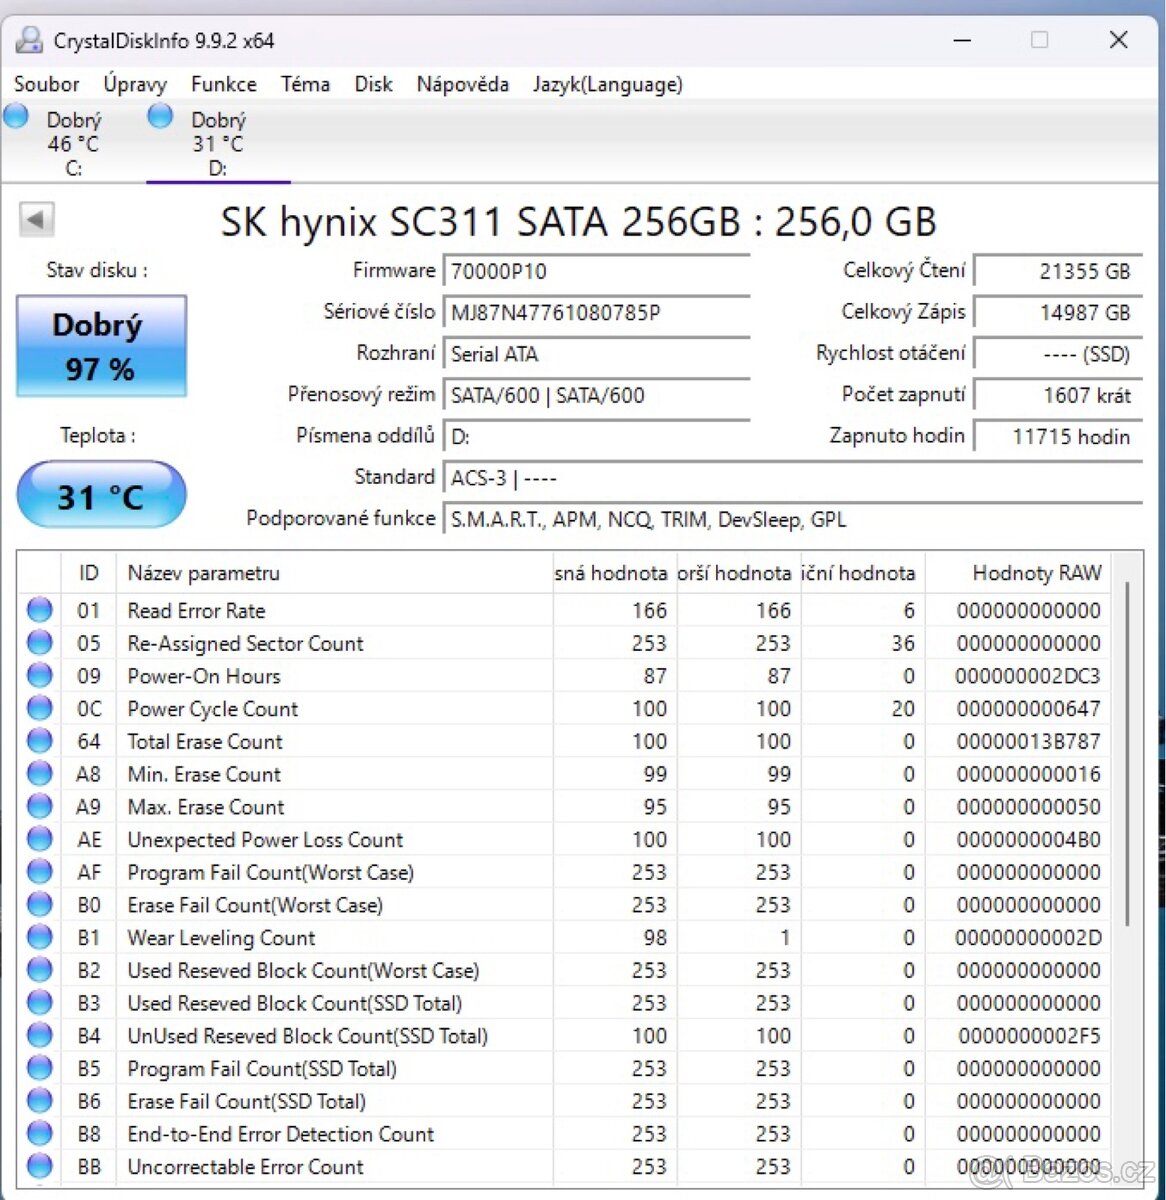The width and height of the screenshot is (1166, 1200).
Task: Click the Podporované funkce field
Action: coord(792,519)
